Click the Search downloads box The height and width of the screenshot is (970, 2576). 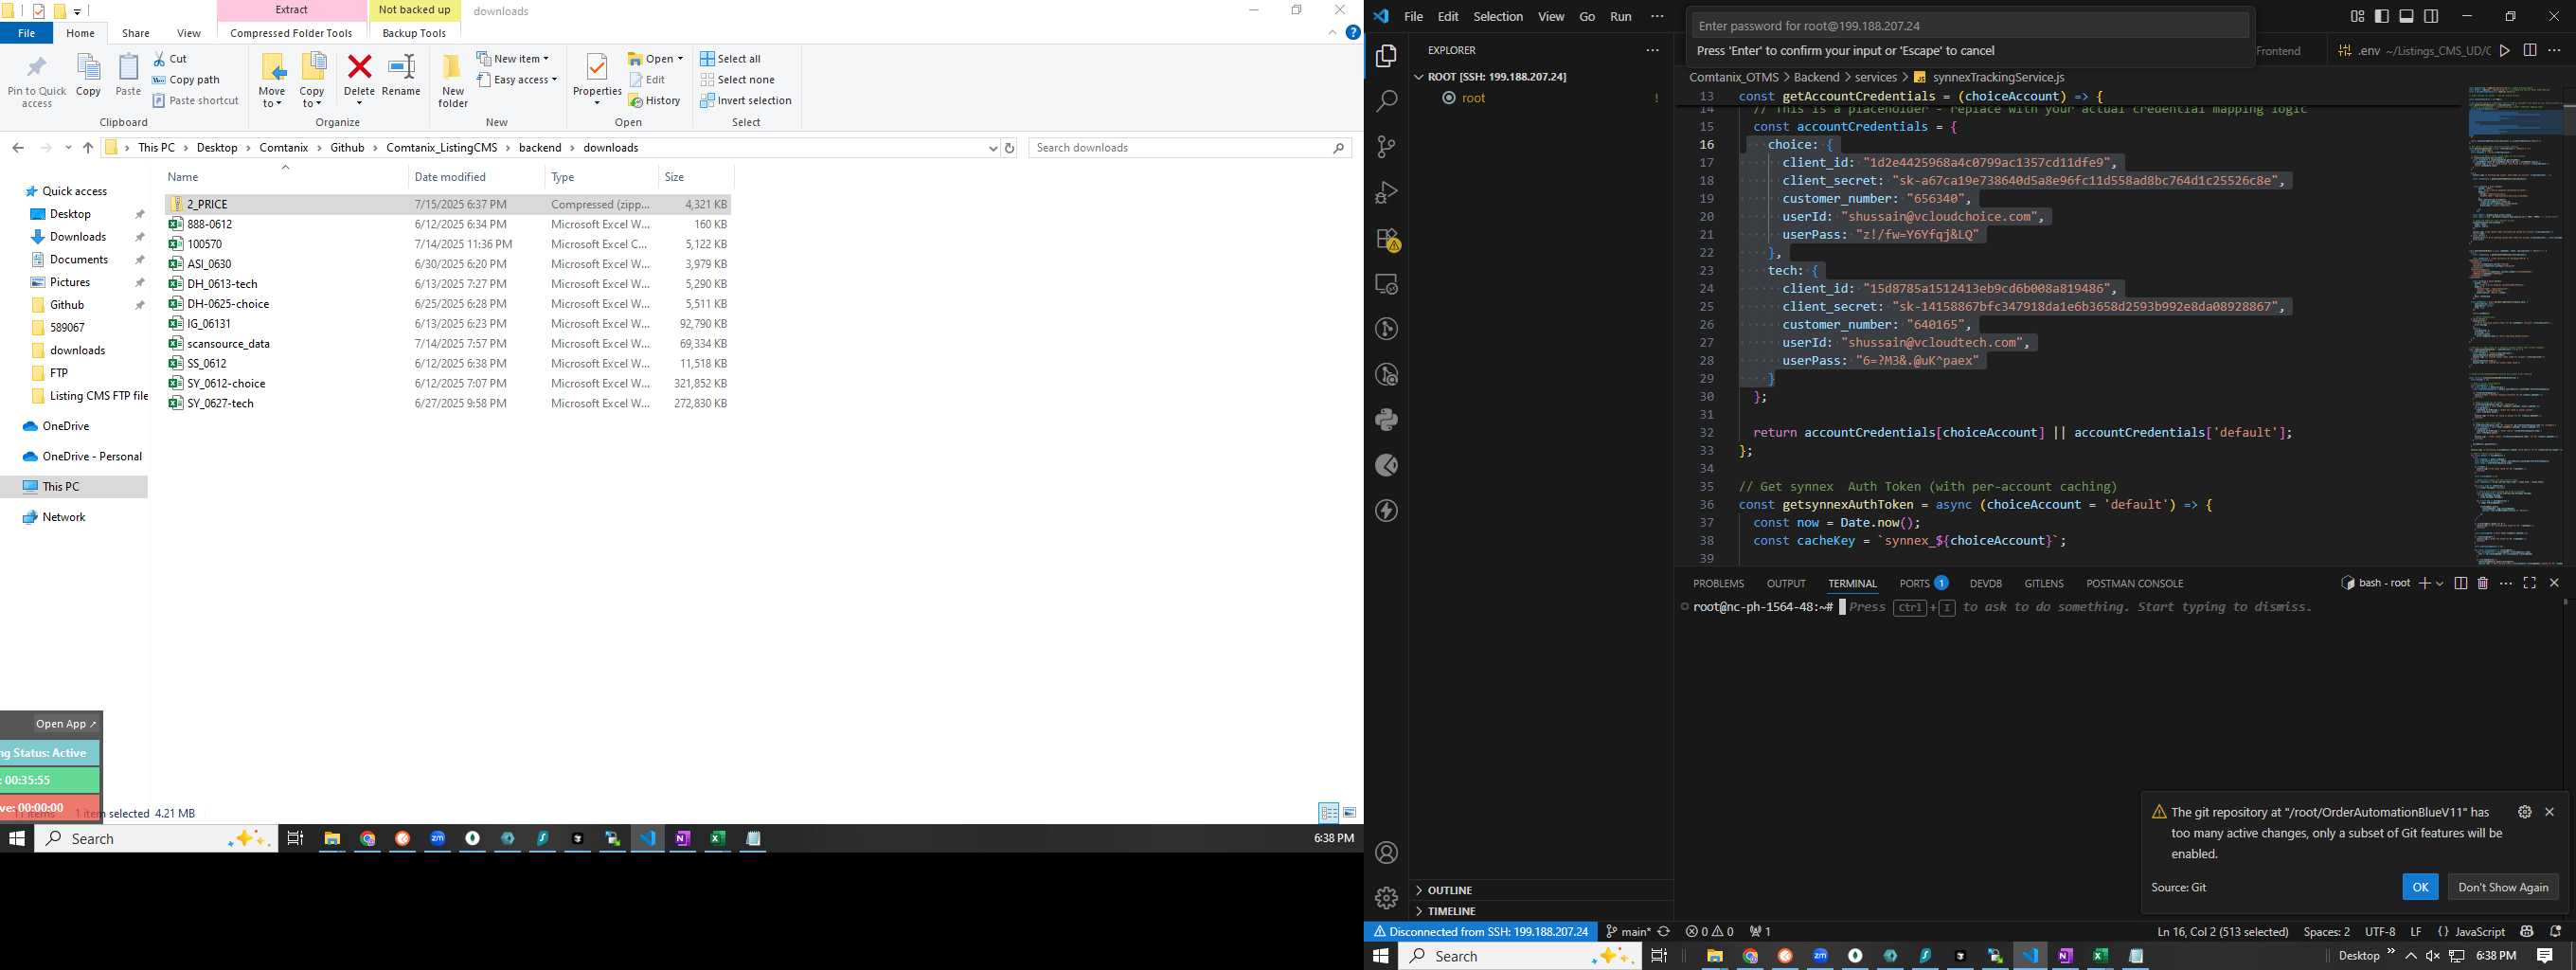click(x=1190, y=148)
